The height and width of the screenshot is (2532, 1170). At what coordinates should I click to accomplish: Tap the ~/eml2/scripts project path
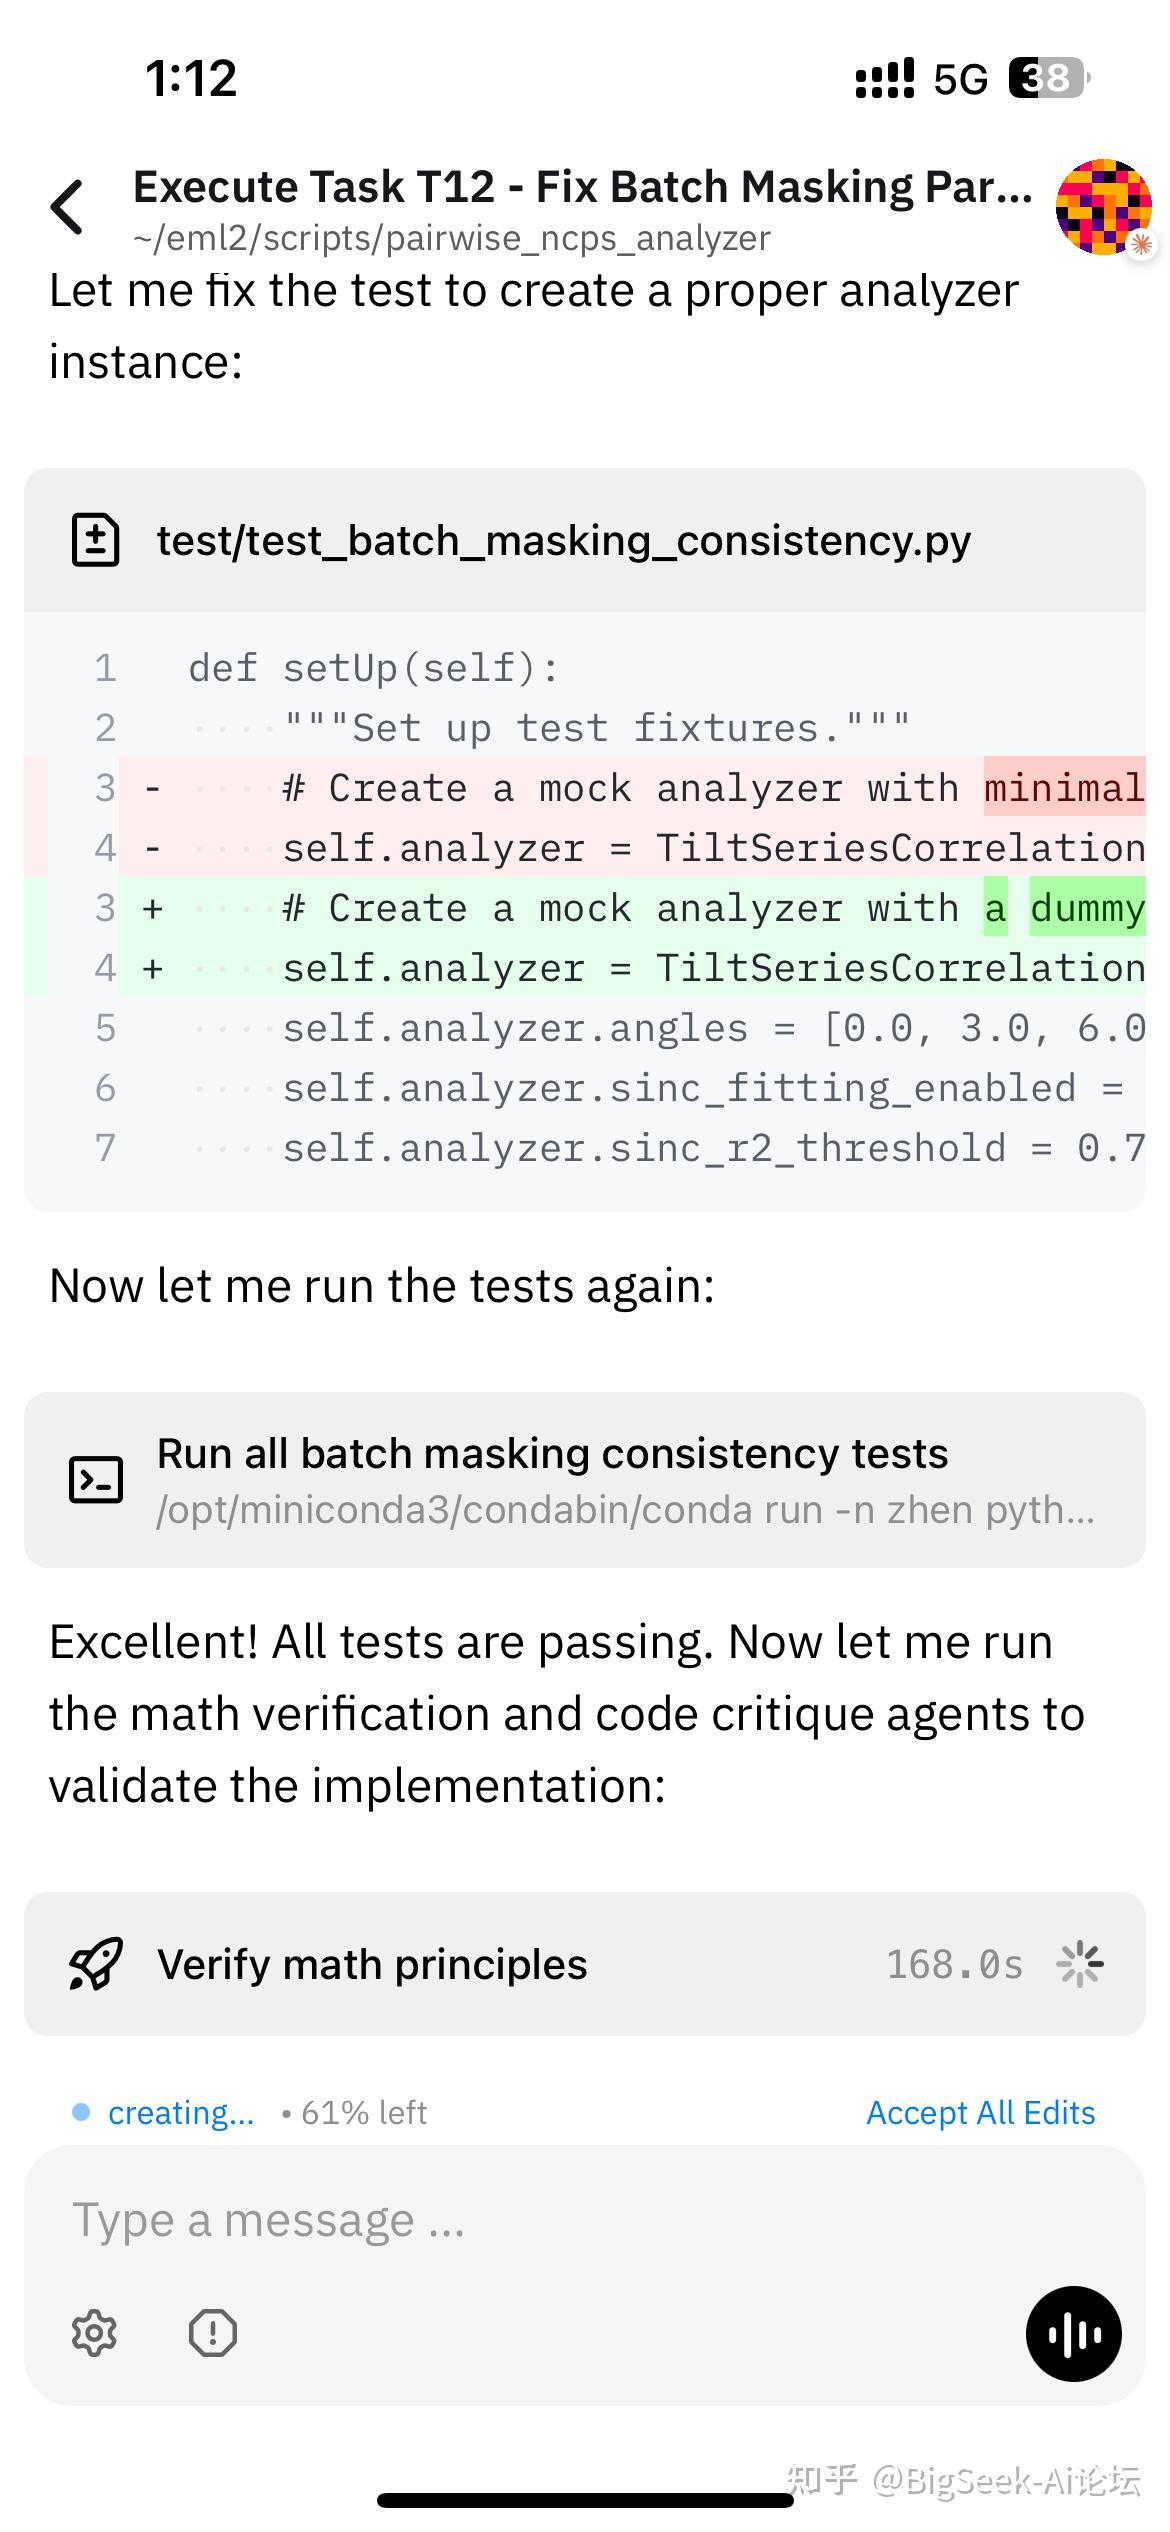click(451, 239)
